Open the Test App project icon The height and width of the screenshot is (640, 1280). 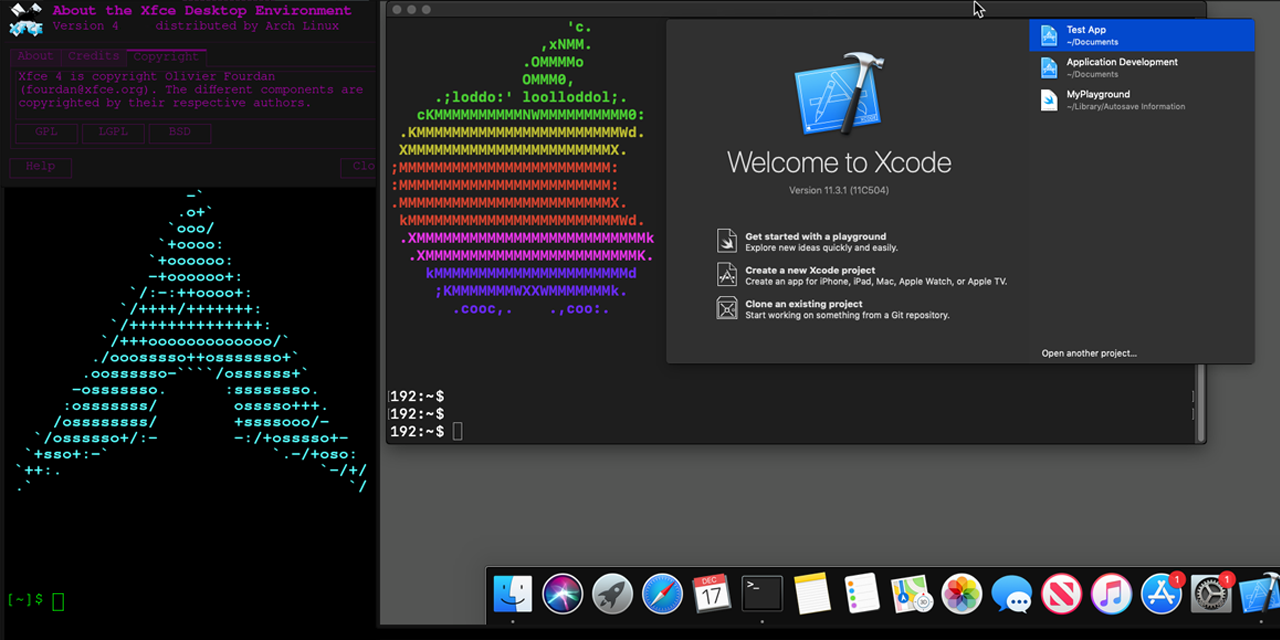[1049, 34]
